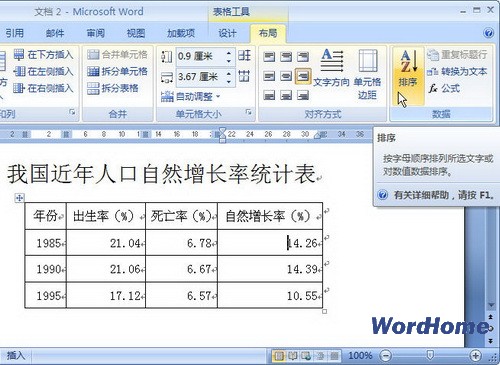Align center alignment icon

286,76
